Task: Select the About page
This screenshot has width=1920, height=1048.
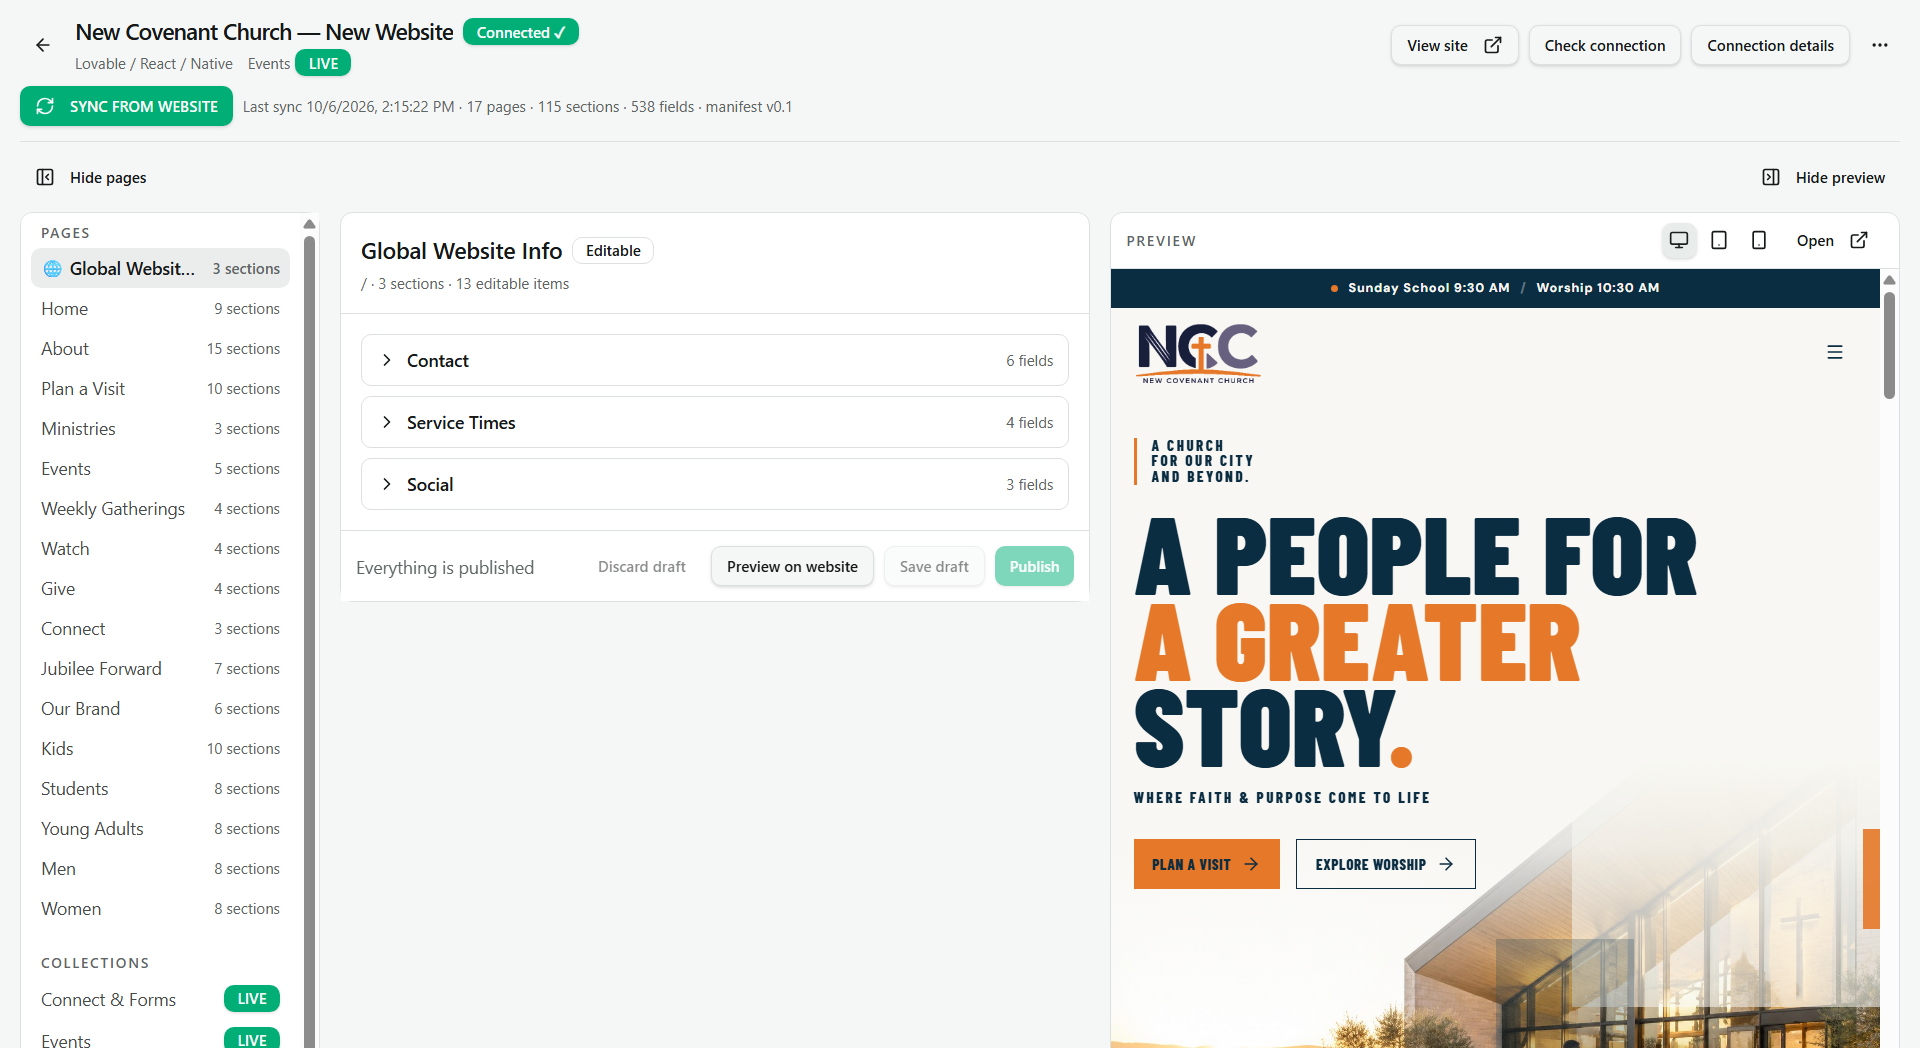Action: (160, 349)
